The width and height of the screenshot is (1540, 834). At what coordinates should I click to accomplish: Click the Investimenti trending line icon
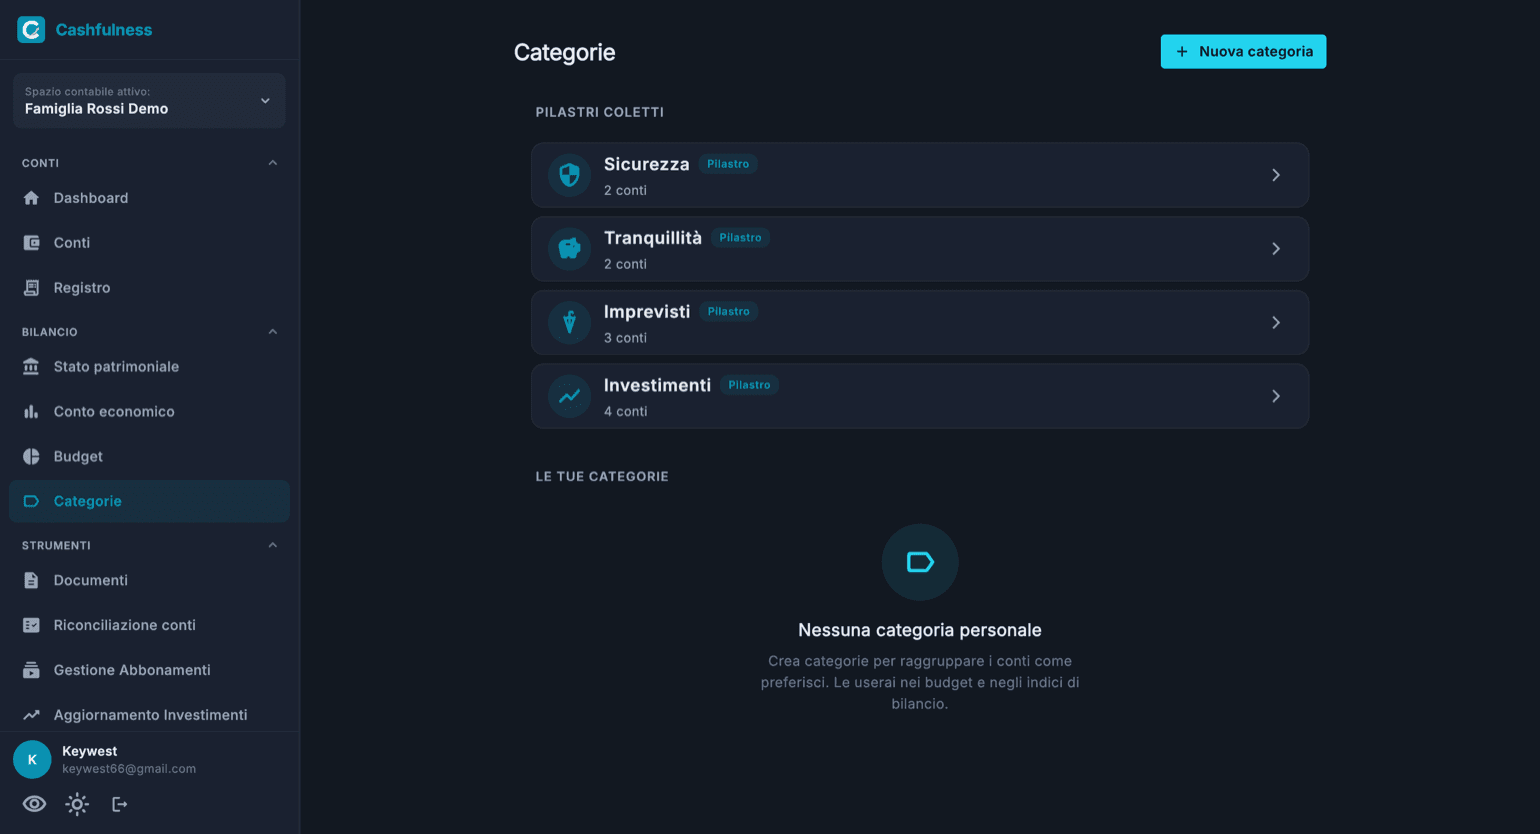(x=569, y=397)
